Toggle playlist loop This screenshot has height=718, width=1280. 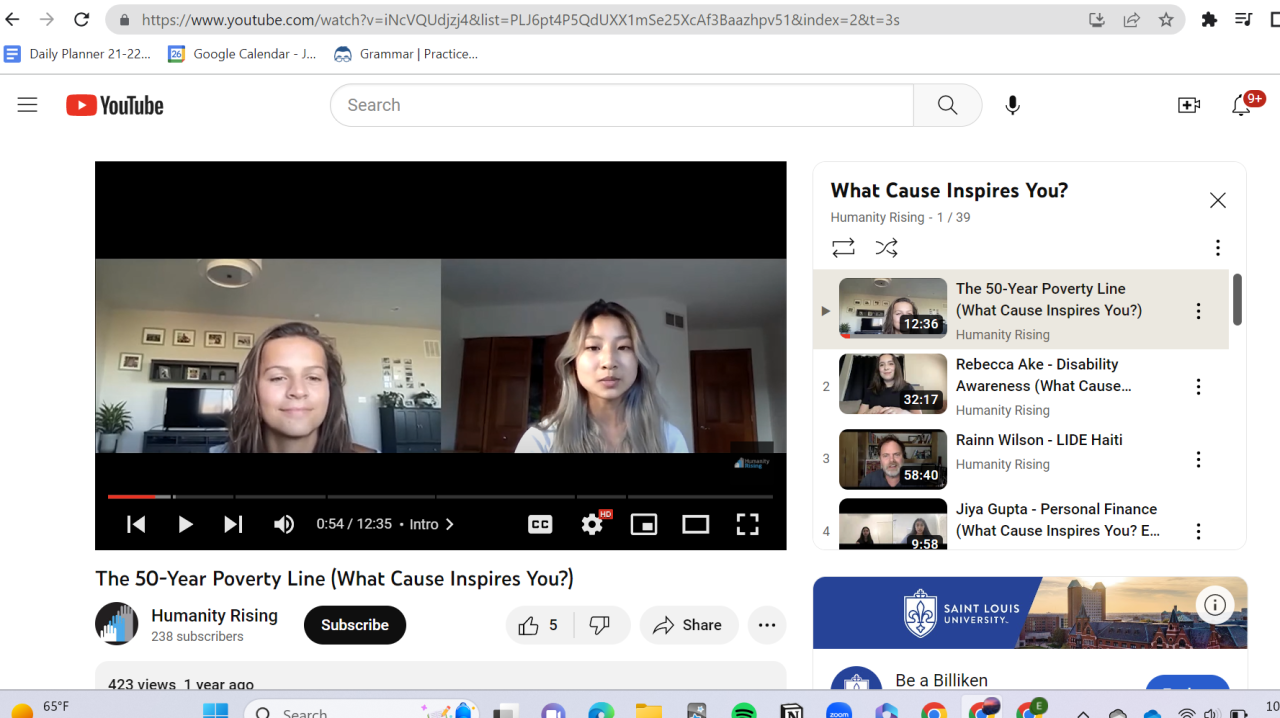click(x=843, y=247)
